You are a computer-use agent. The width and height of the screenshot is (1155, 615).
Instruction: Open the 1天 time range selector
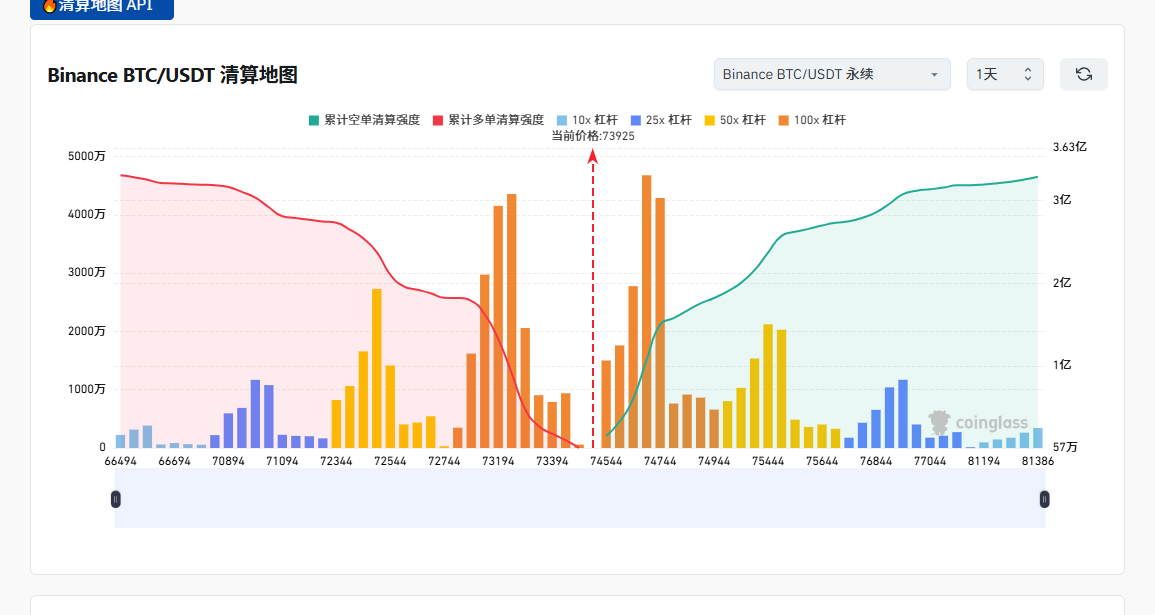click(x=1005, y=74)
